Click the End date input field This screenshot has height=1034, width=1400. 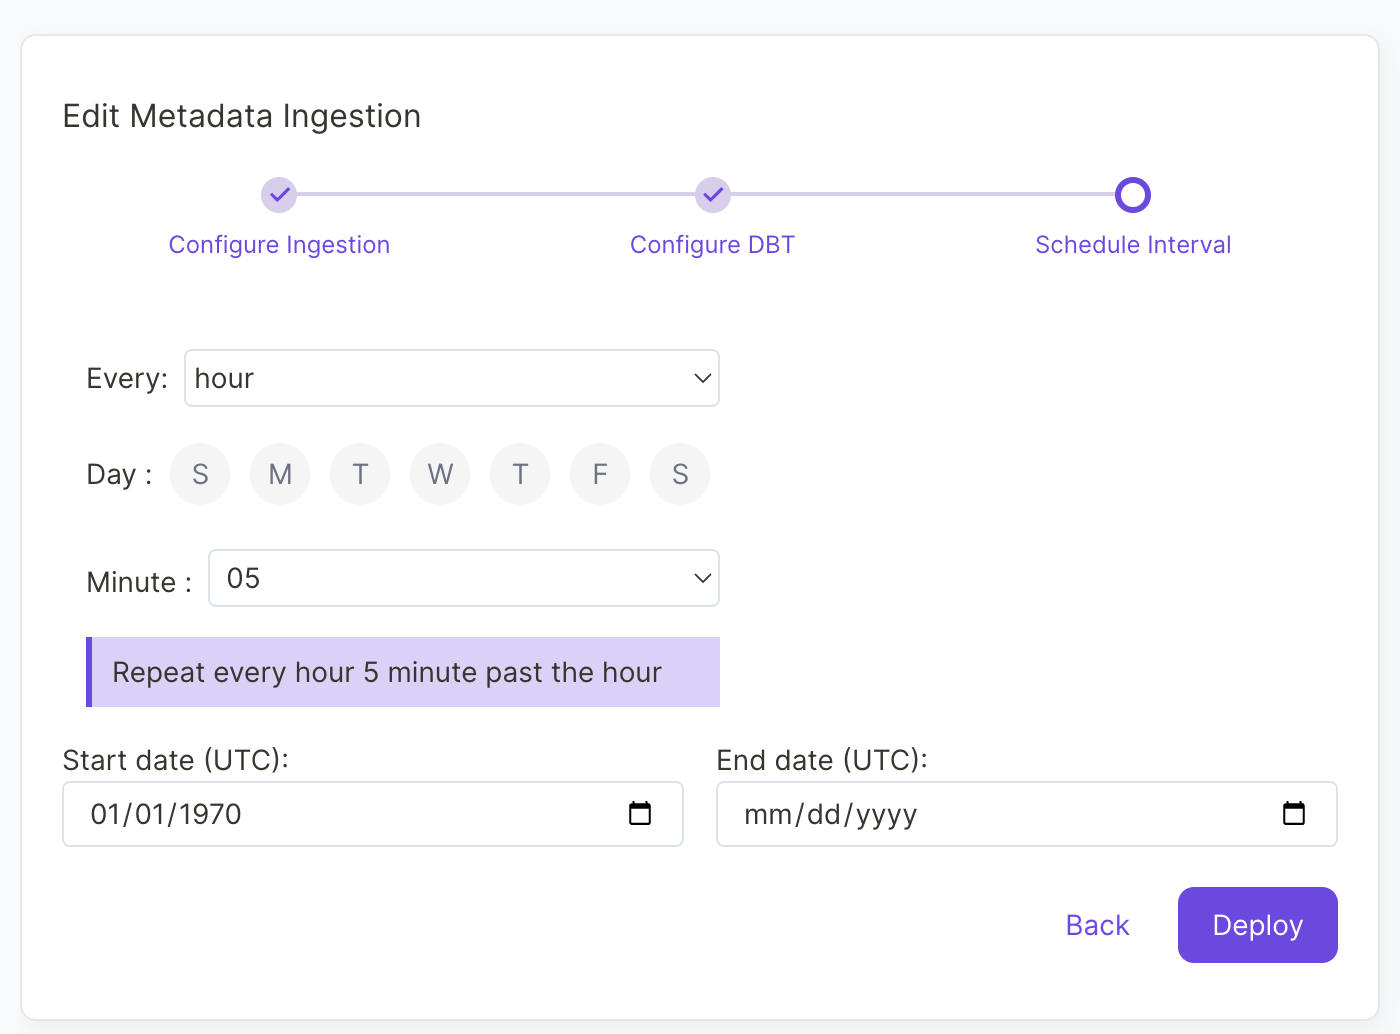click(950, 814)
